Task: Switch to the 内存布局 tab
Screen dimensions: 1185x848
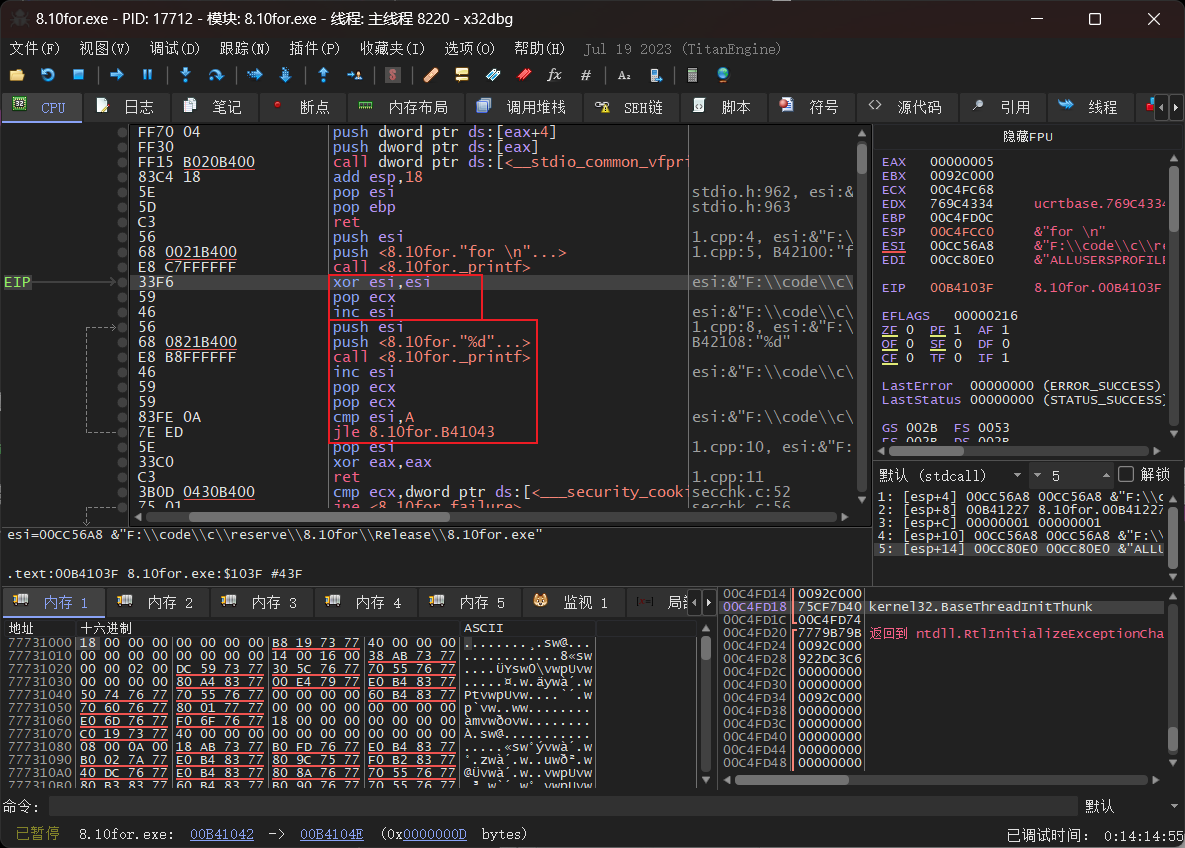Action: pos(404,107)
